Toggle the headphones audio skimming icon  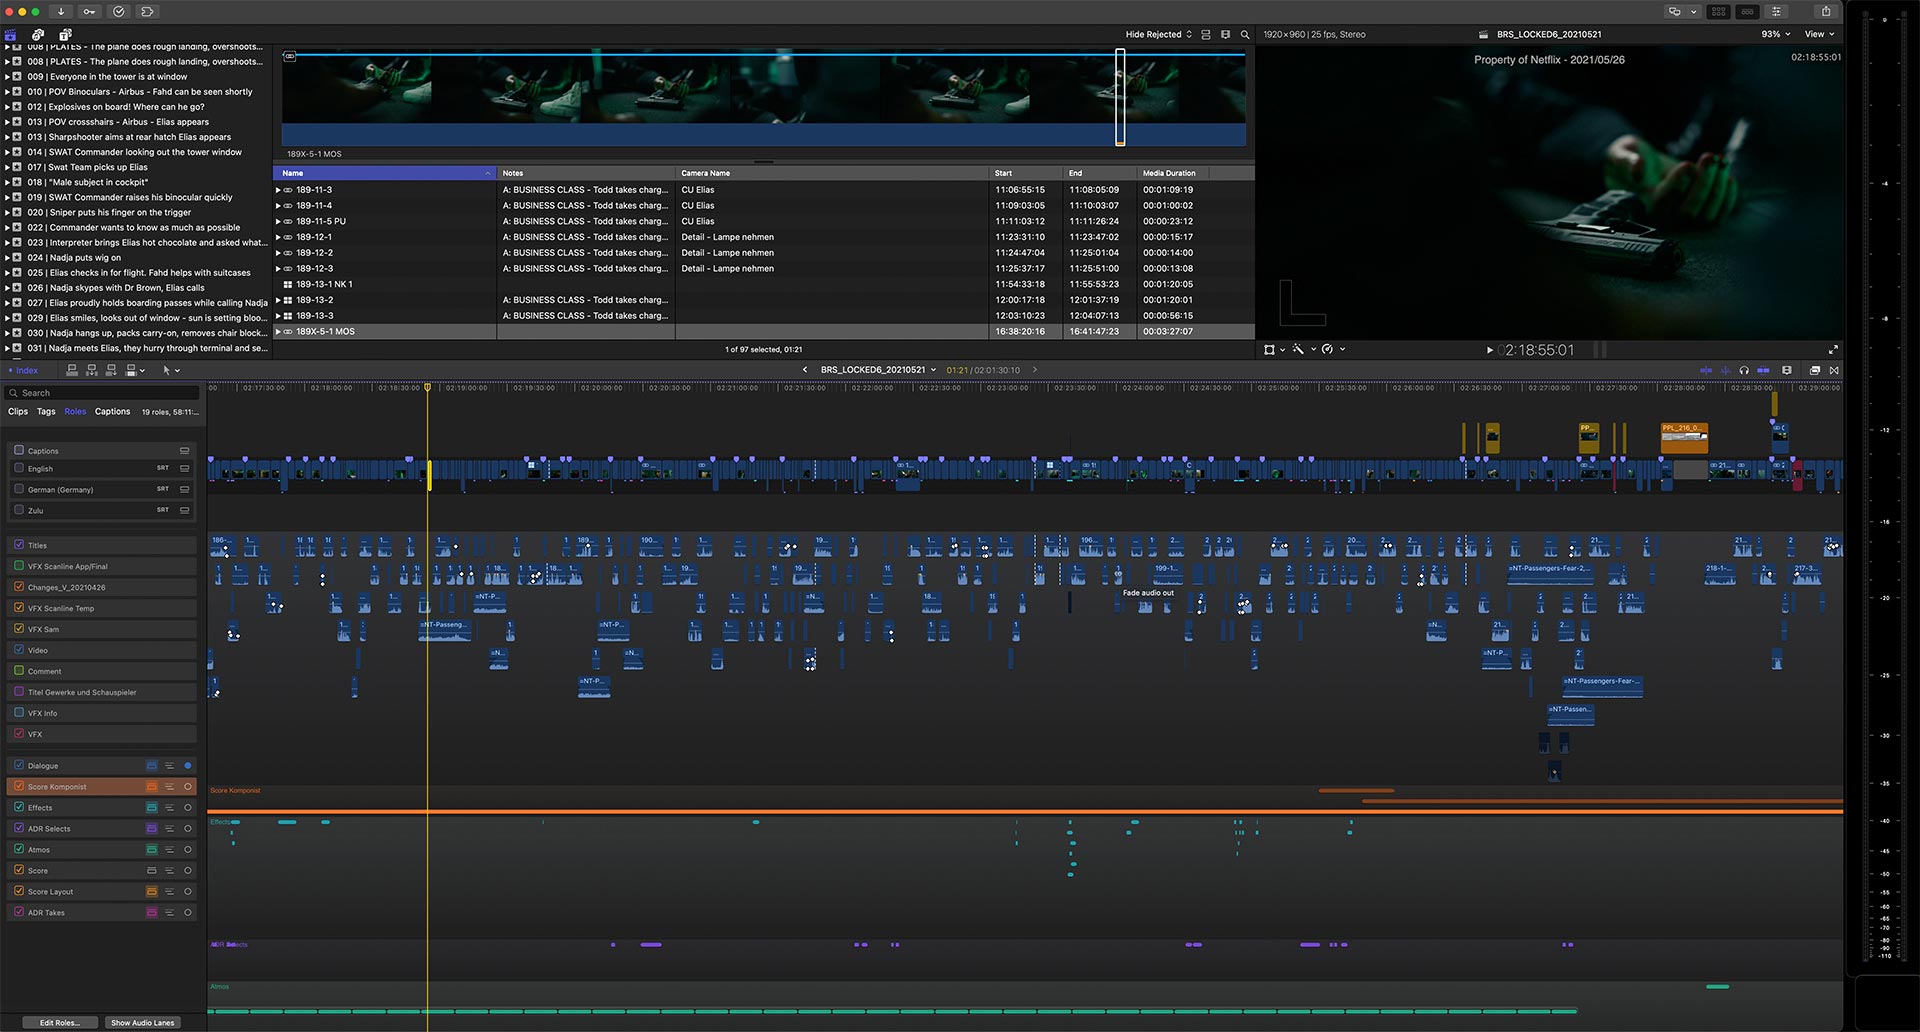pos(1744,370)
